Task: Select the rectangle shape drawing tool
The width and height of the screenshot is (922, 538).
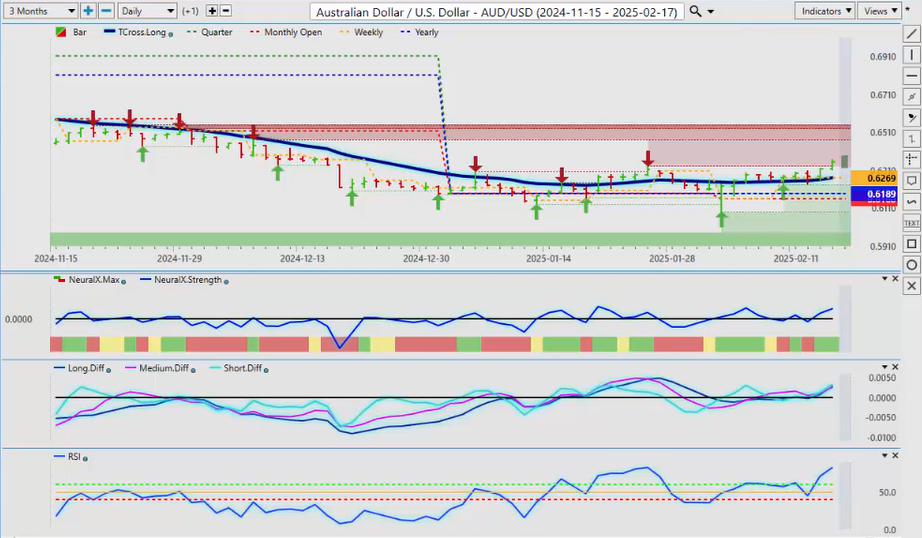Action: pyautogui.click(x=911, y=244)
